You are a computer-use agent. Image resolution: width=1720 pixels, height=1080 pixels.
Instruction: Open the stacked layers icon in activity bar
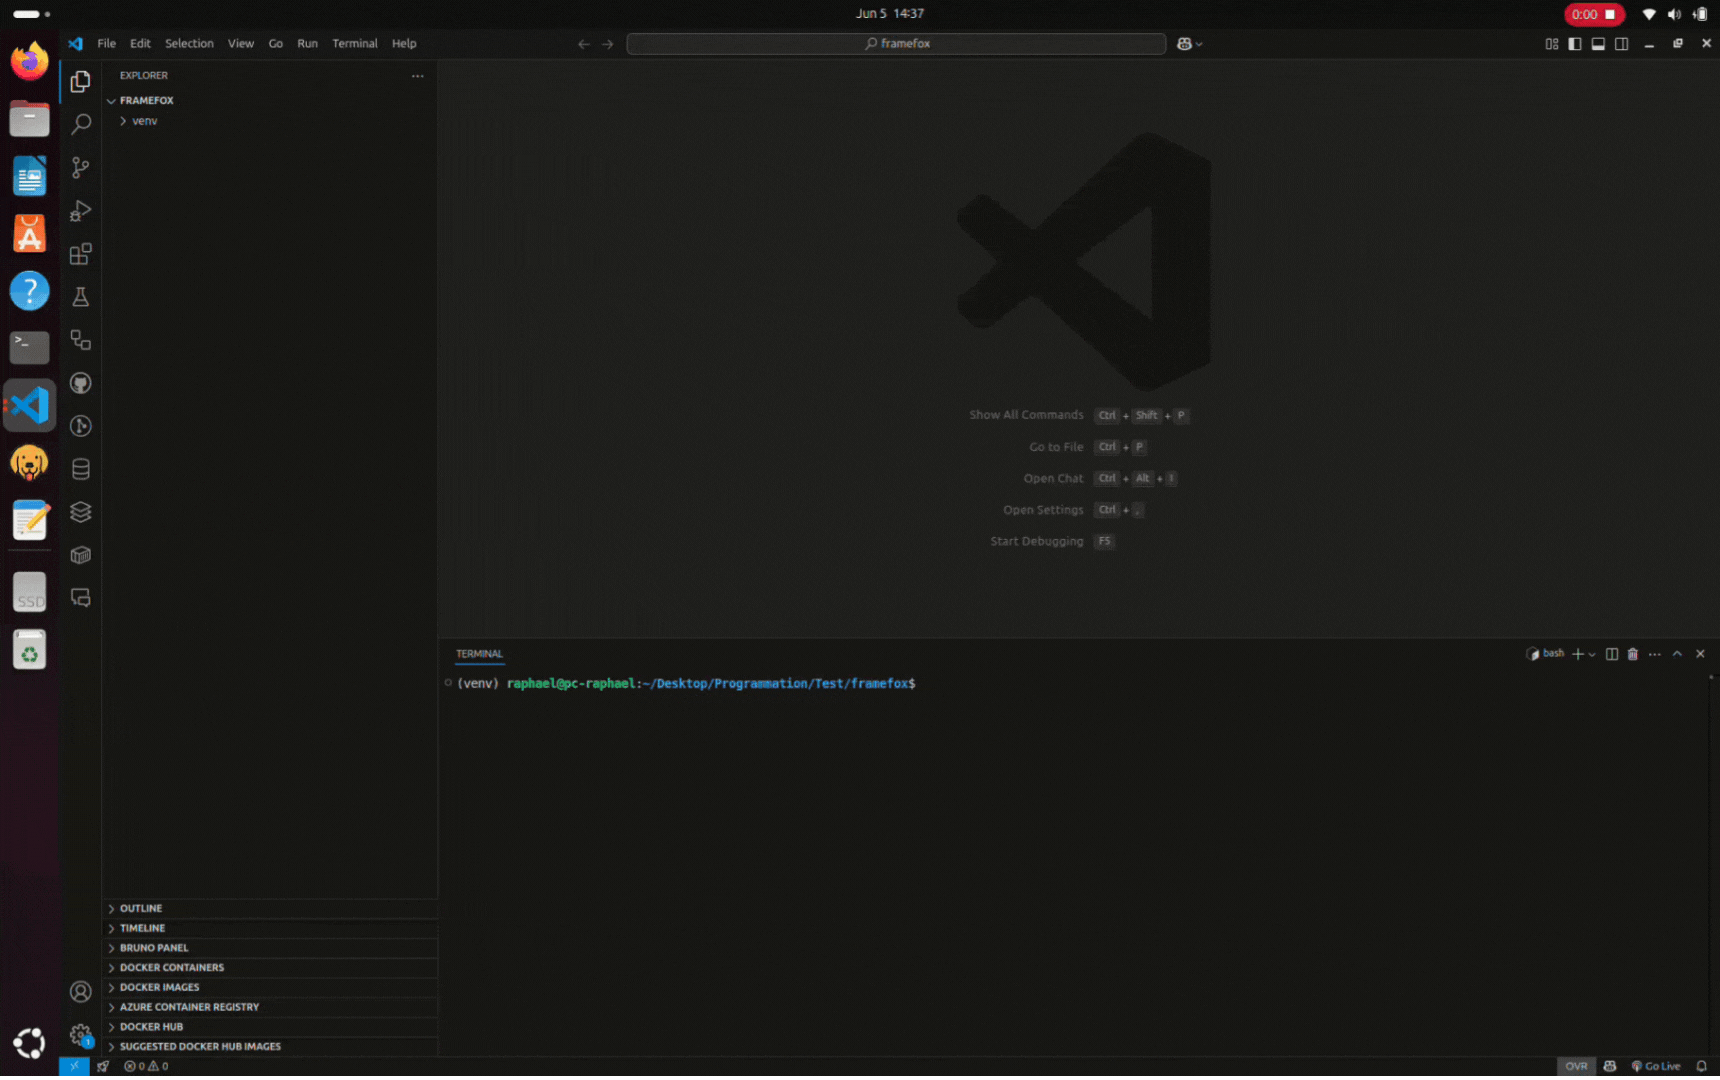click(x=81, y=512)
